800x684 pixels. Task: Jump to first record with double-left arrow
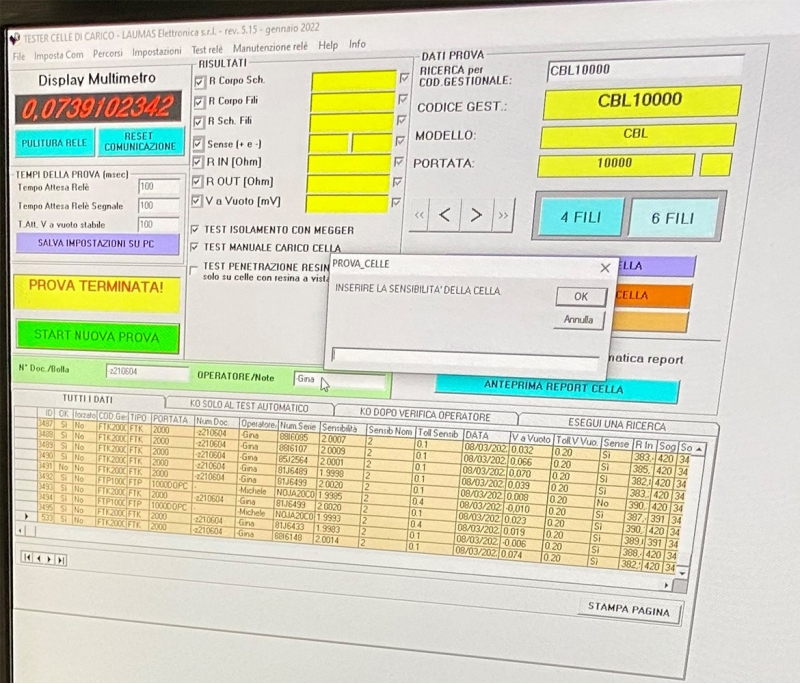419,214
